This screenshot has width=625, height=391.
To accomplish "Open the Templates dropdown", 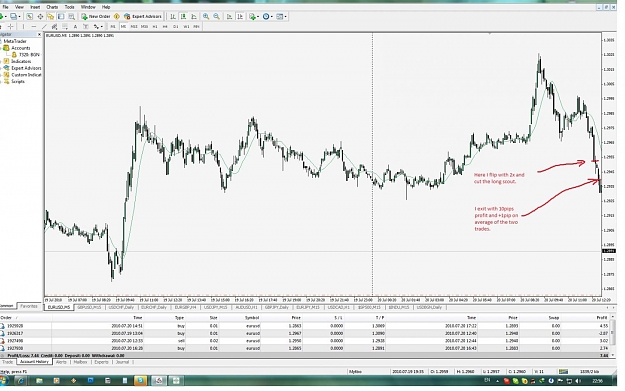I will tap(281, 16).
